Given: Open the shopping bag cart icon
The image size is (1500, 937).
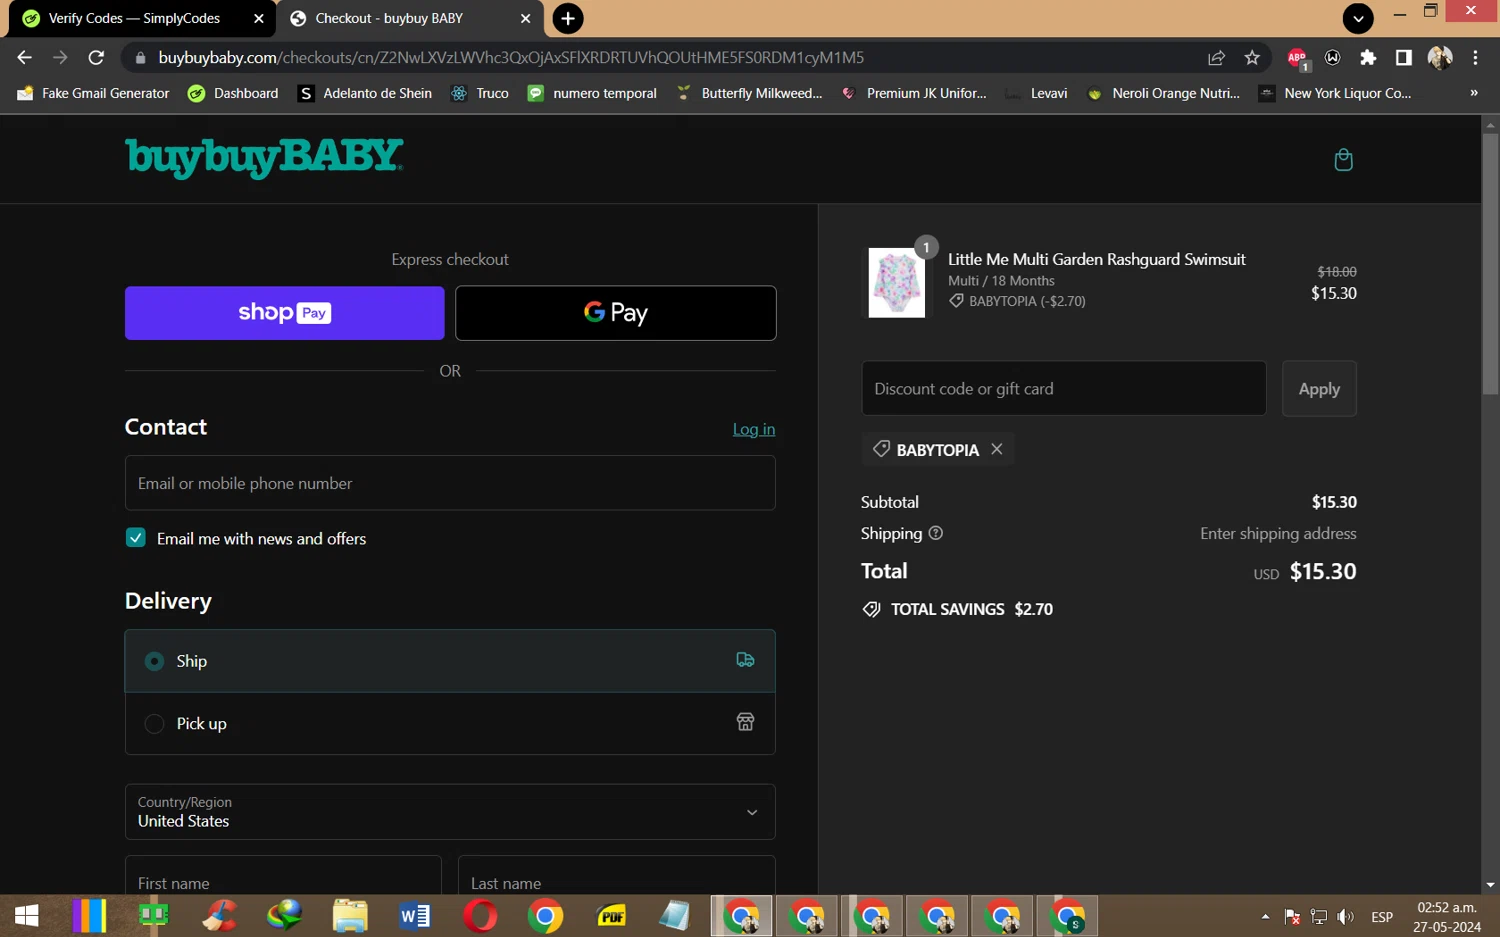Looking at the screenshot, I should tap(1343, 160).
